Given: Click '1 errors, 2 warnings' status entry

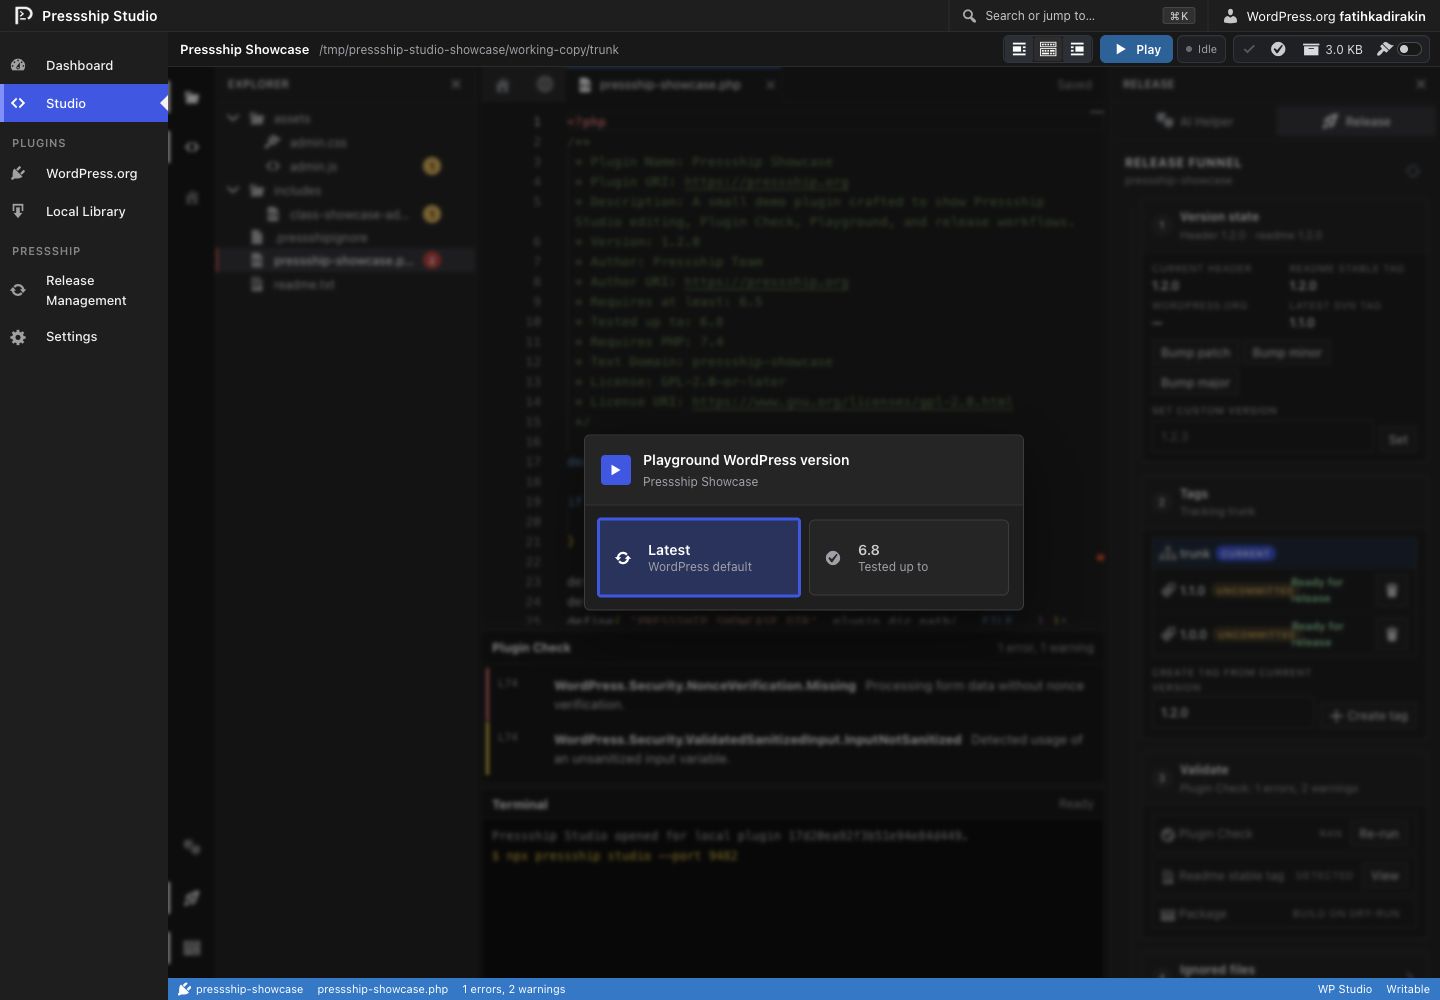Looking at the screenshot, I should click(x=513, y=989).
